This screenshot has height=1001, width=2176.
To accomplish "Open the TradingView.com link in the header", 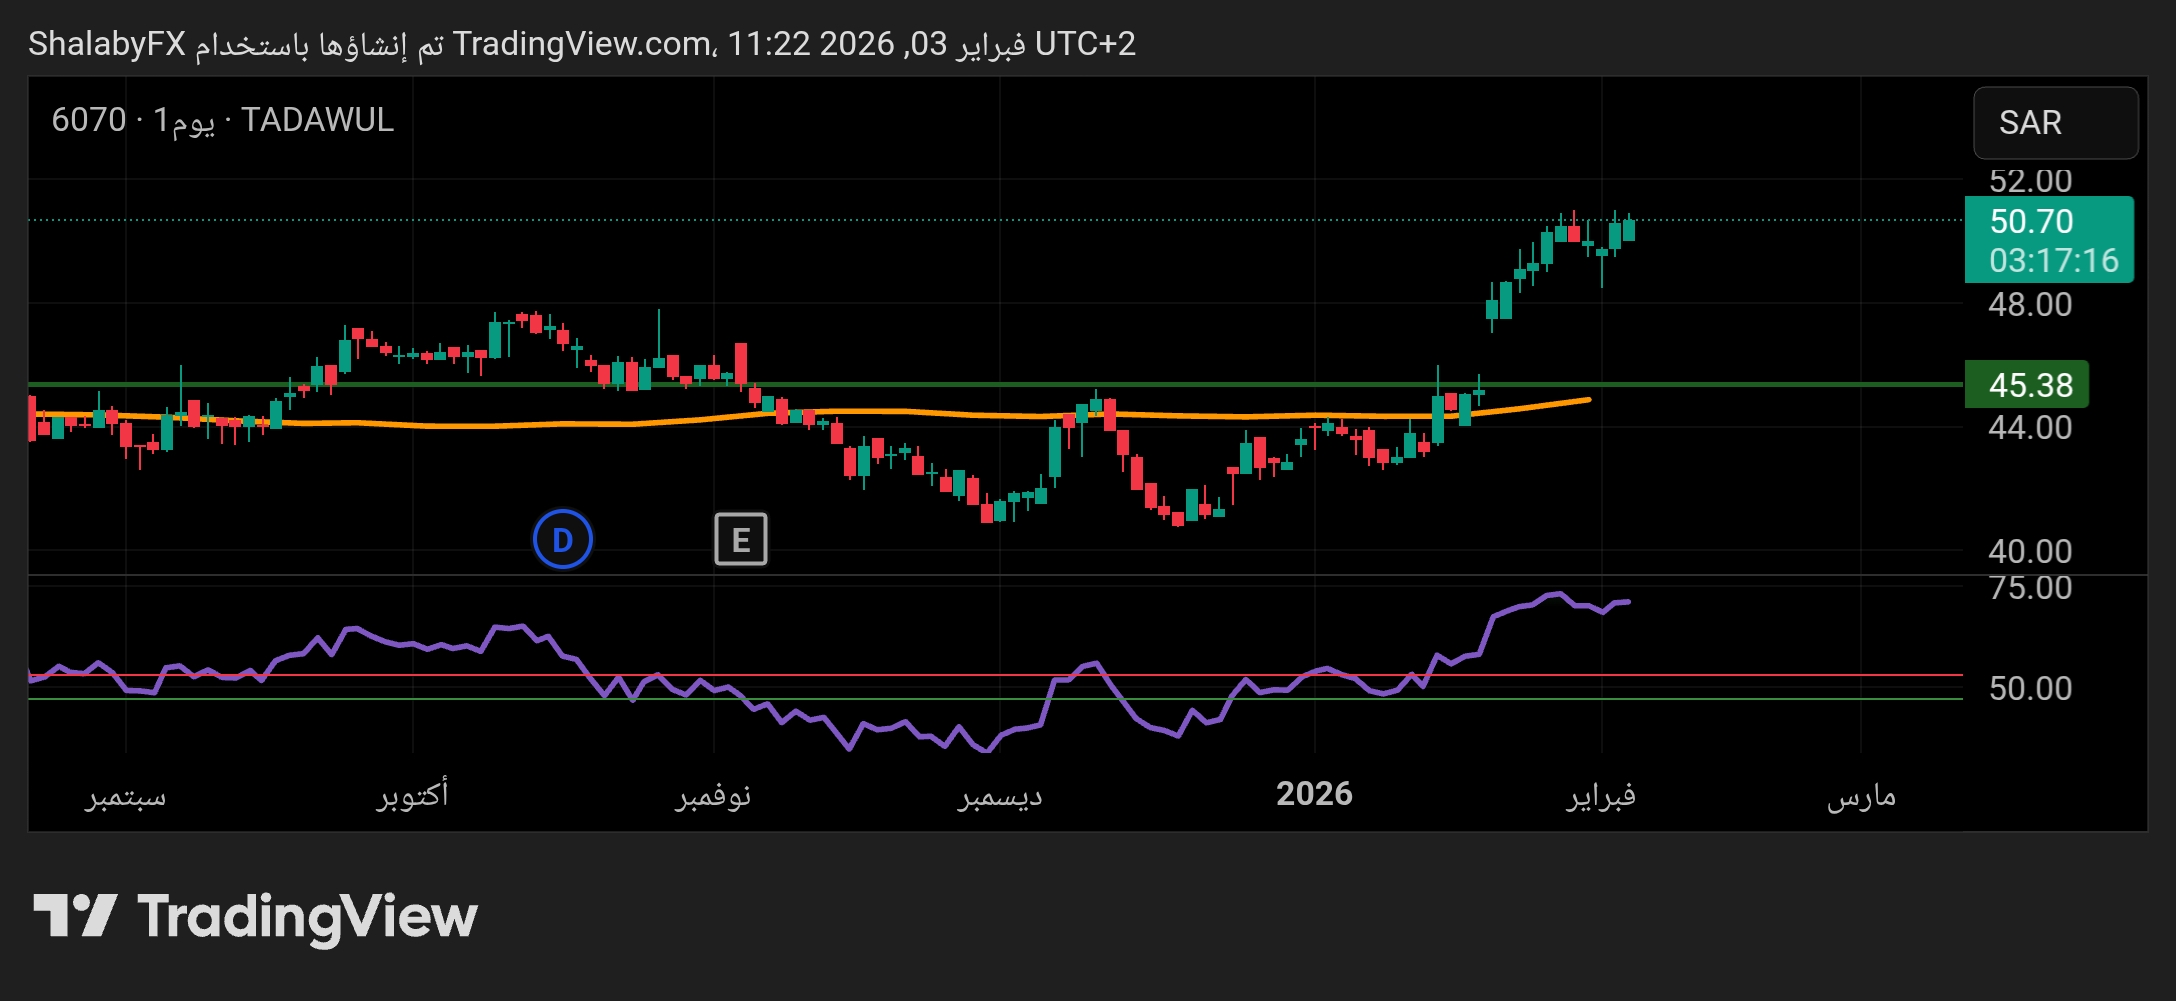I will click(582, 44).
